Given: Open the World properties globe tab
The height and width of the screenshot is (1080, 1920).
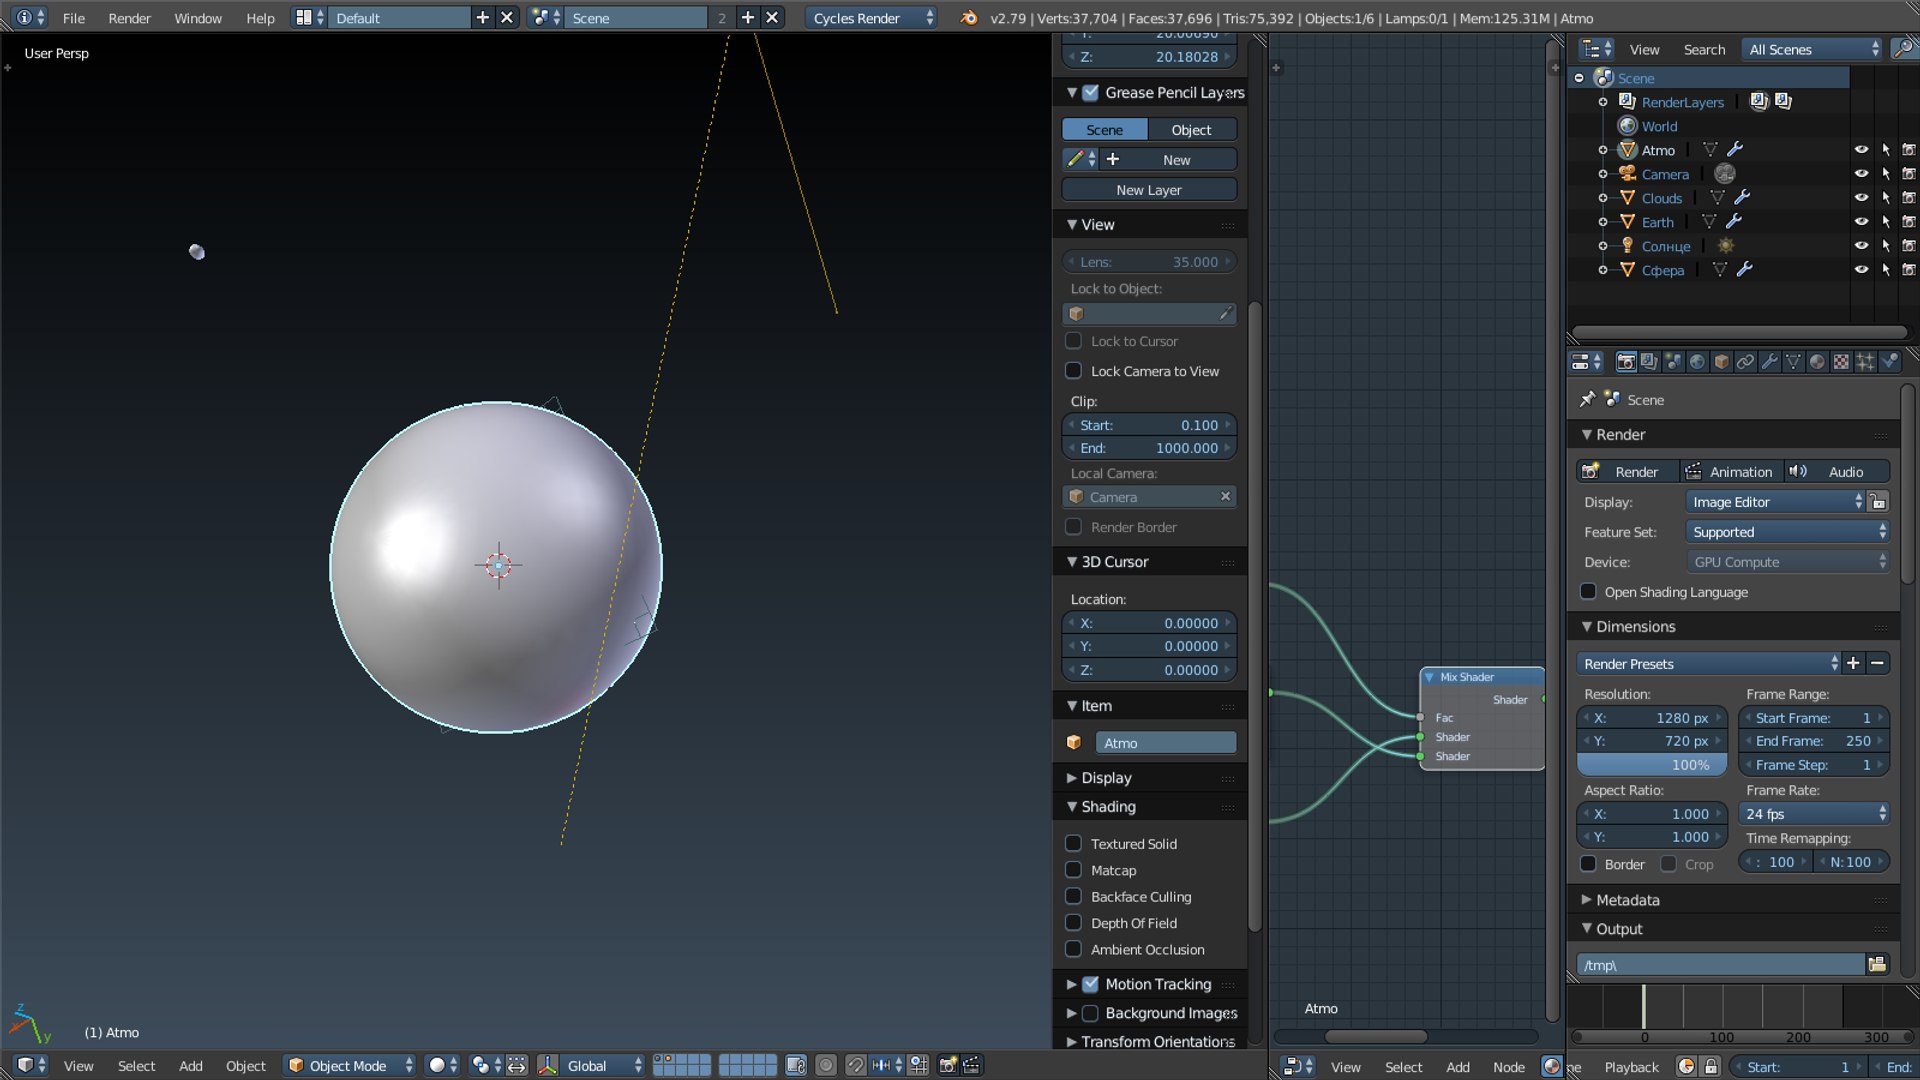Looking at the screenshot, I should coord(1698,362).
